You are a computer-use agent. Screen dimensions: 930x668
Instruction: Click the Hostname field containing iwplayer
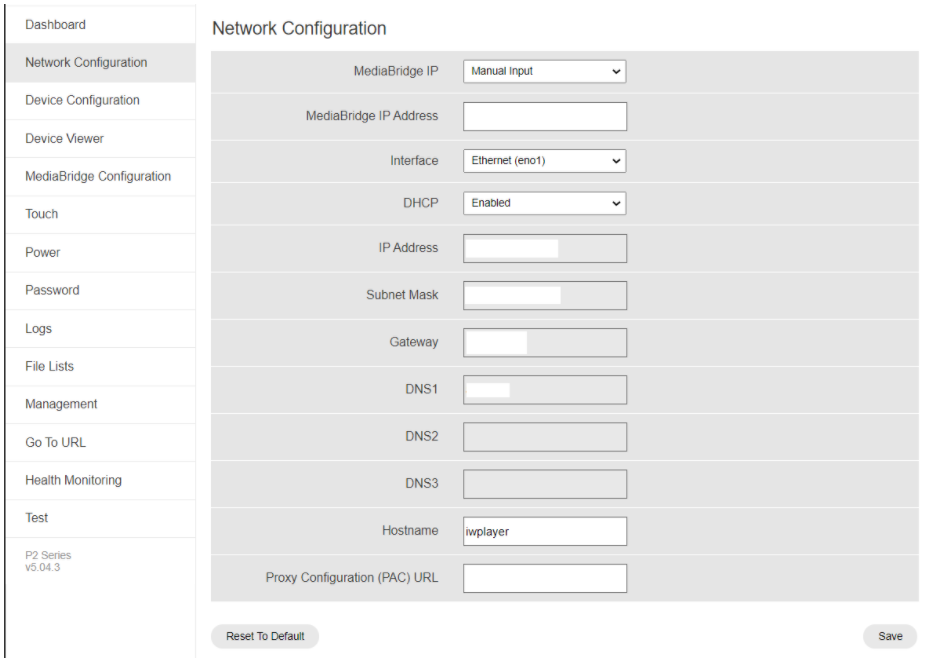click(x=544, y=531)
